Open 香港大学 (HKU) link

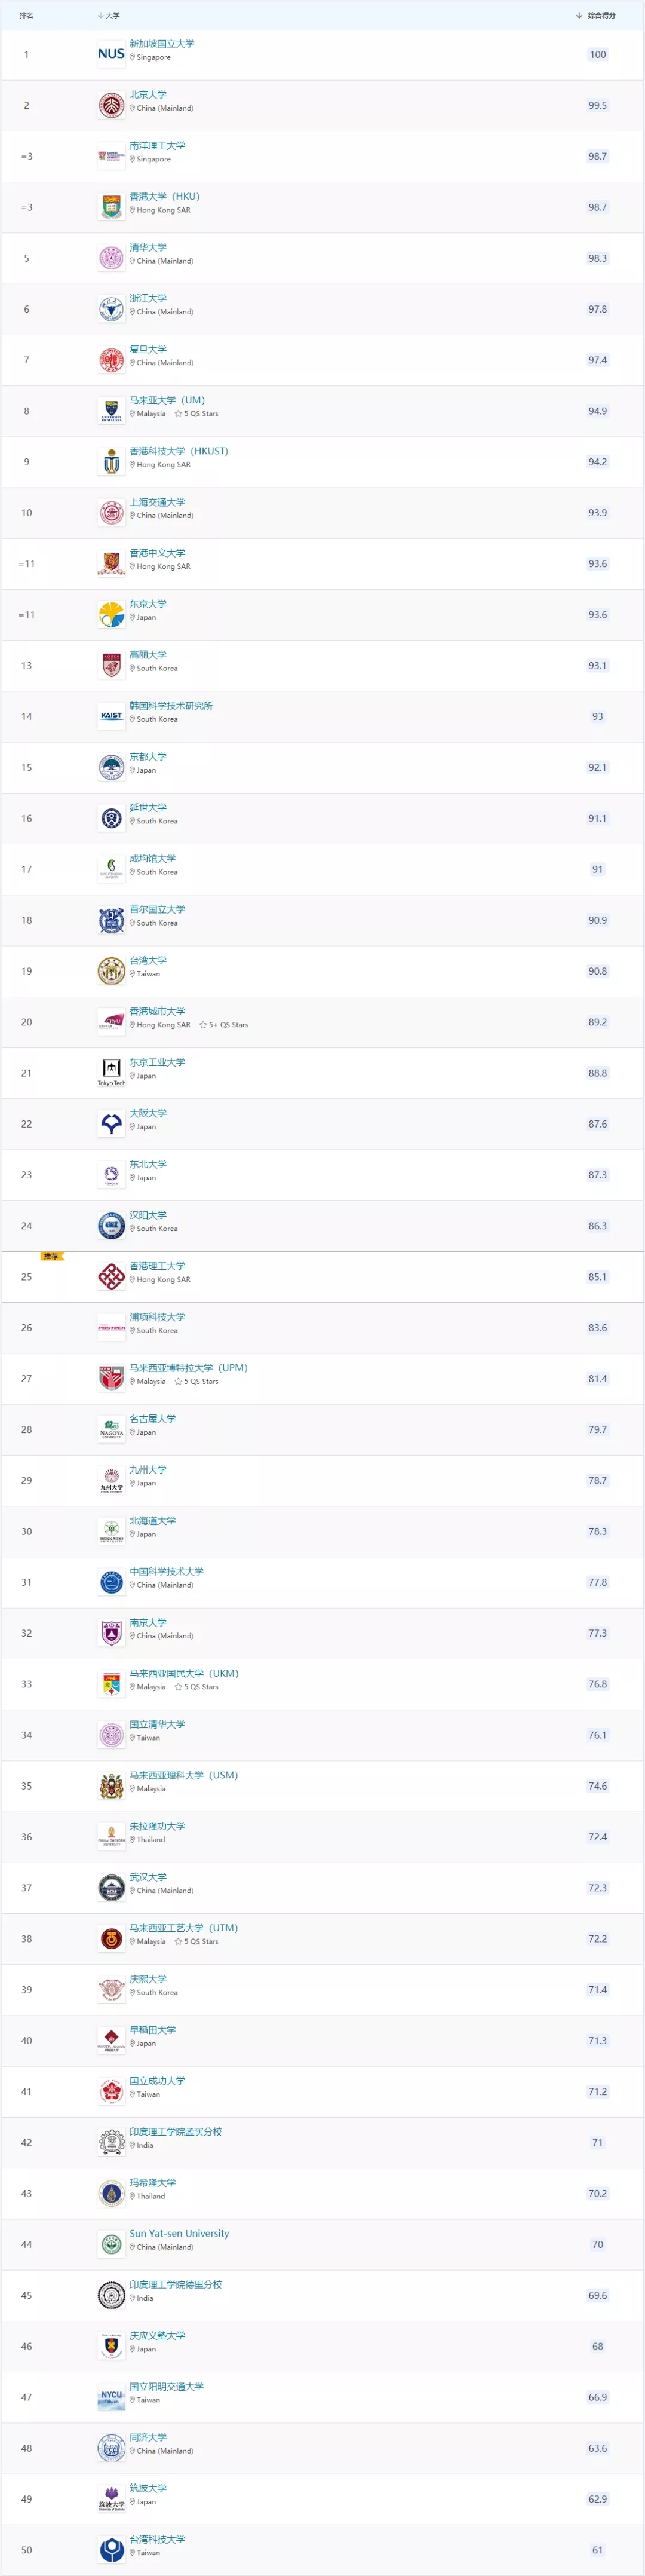click(164, 197)
